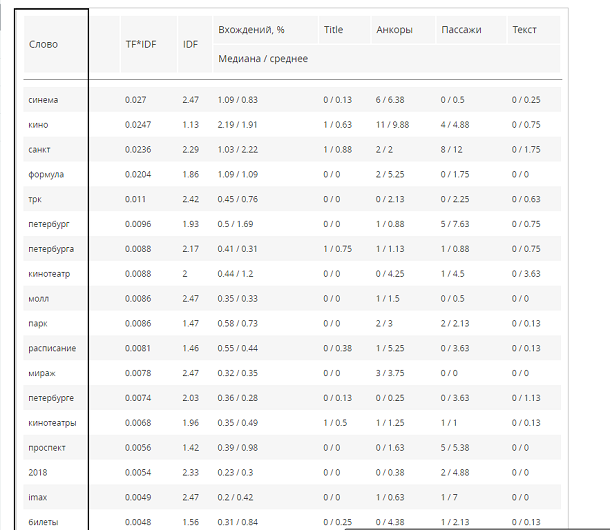Click the word мираж
Viewport: 610px width, 530px height.
[42, 374]
